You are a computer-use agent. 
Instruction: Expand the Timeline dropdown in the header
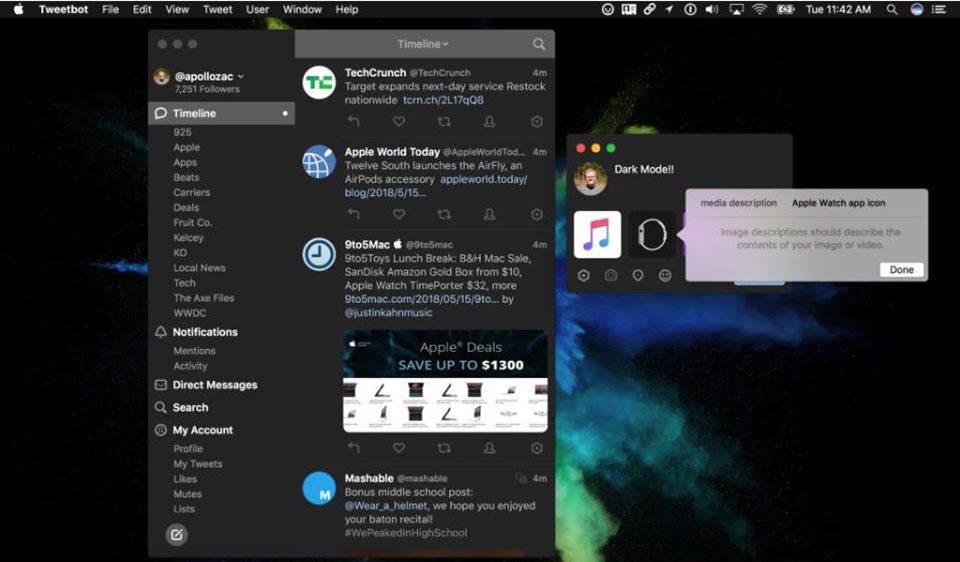pos(423,44)
